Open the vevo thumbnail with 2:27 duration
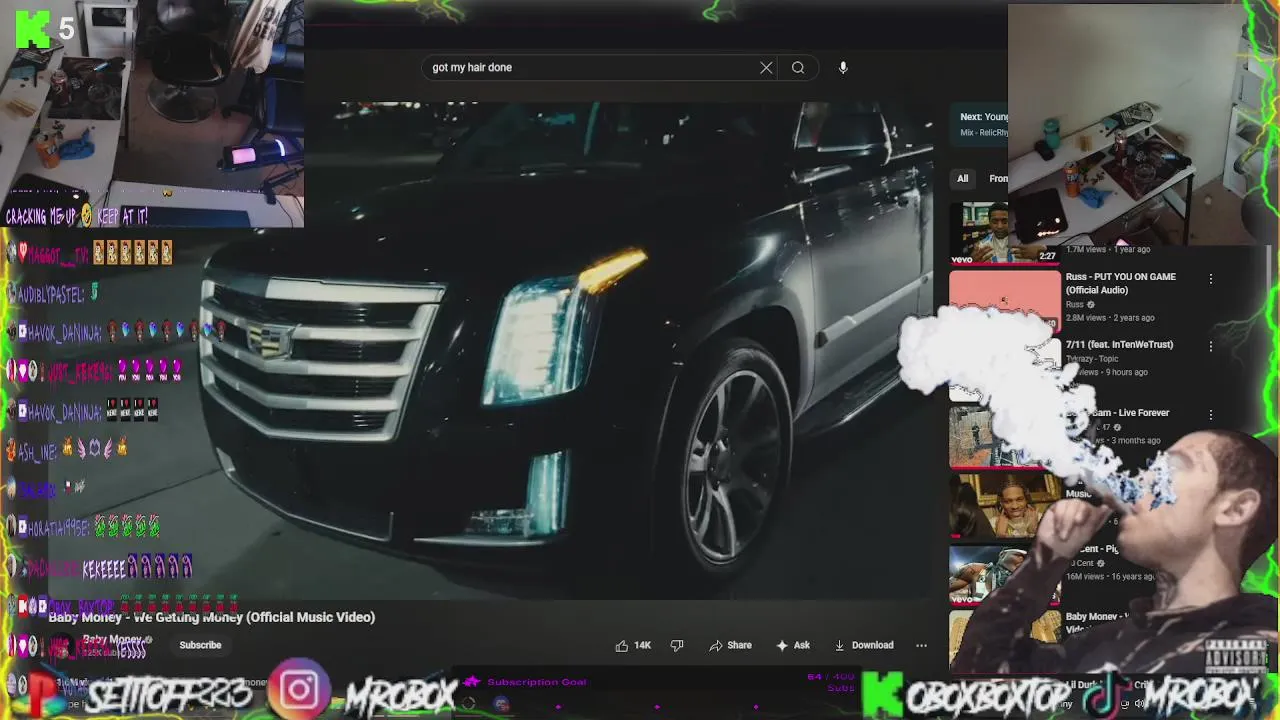This screenshot has width=1280, height=720. pyautogui.click(x=1004, y=233)
